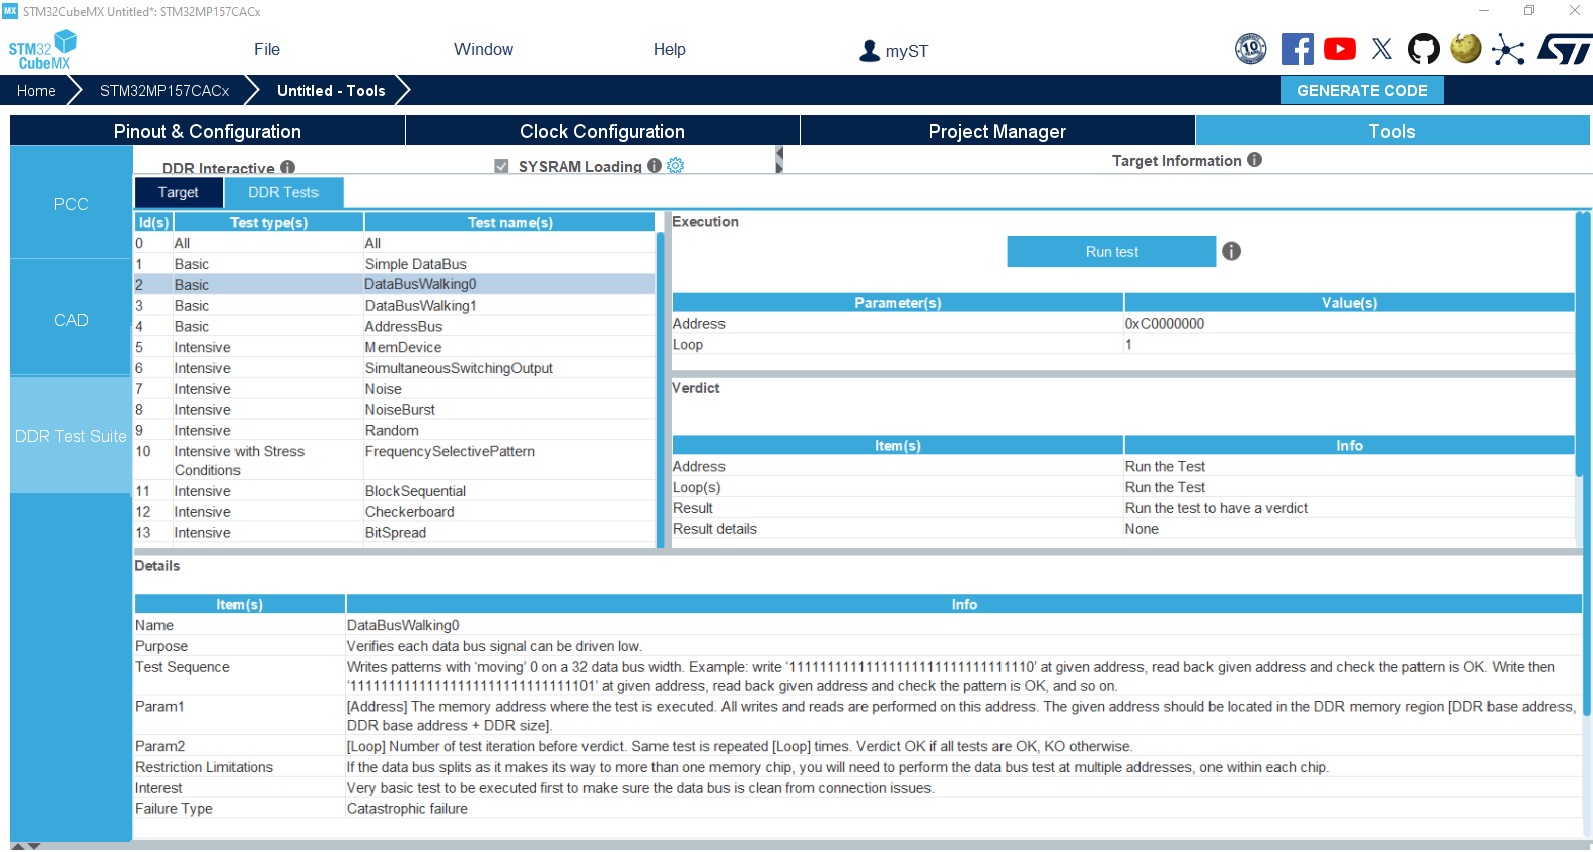Collapse the panel using splitter arrows
The width and height of the screenshot is (1593, 852).
(779, 160)
